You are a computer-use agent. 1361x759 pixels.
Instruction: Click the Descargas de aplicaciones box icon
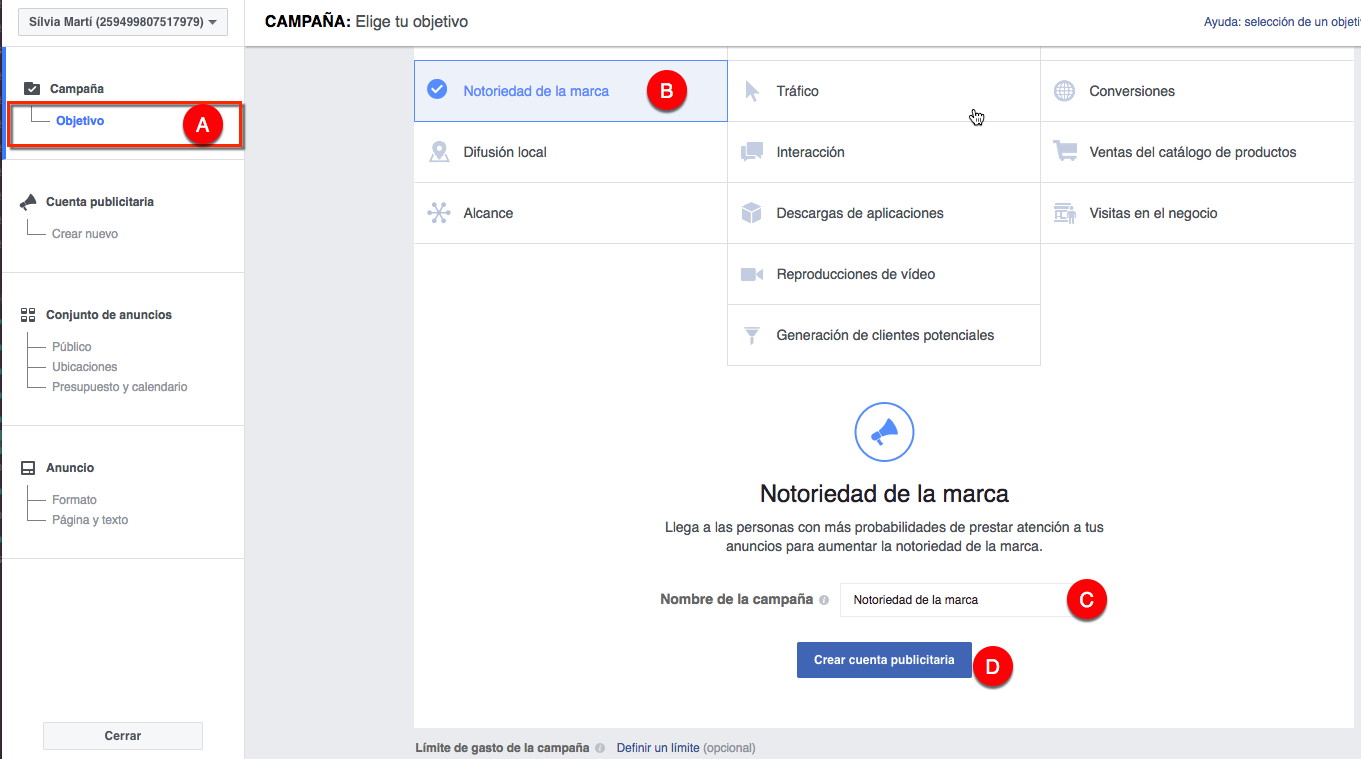pyautogui.click(x=751, y=212)
